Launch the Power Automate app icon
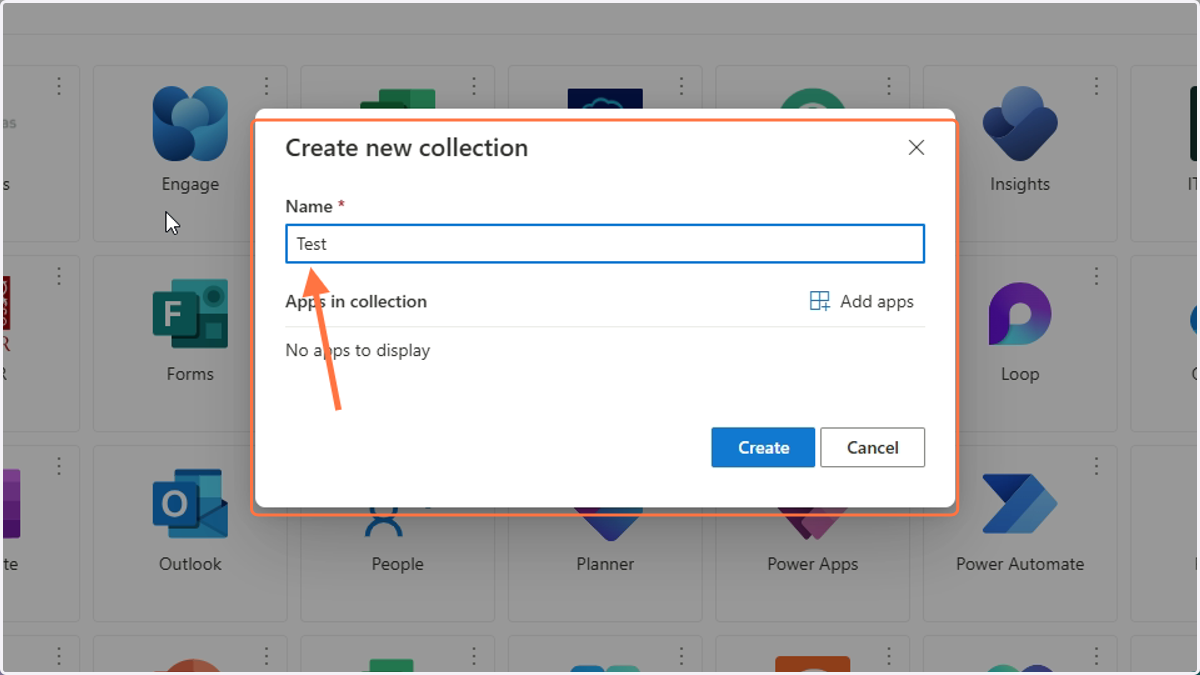 [x=1020, y=504]
